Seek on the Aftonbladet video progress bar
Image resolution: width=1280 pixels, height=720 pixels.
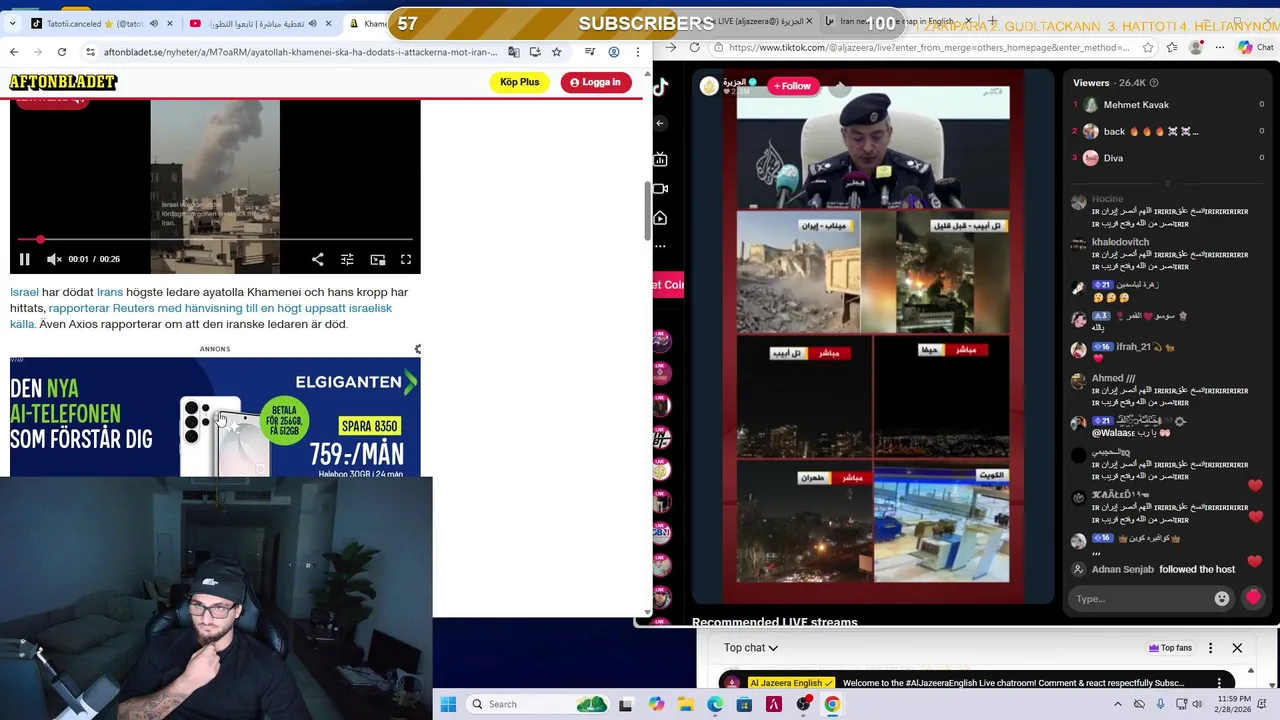coord(215,239)
